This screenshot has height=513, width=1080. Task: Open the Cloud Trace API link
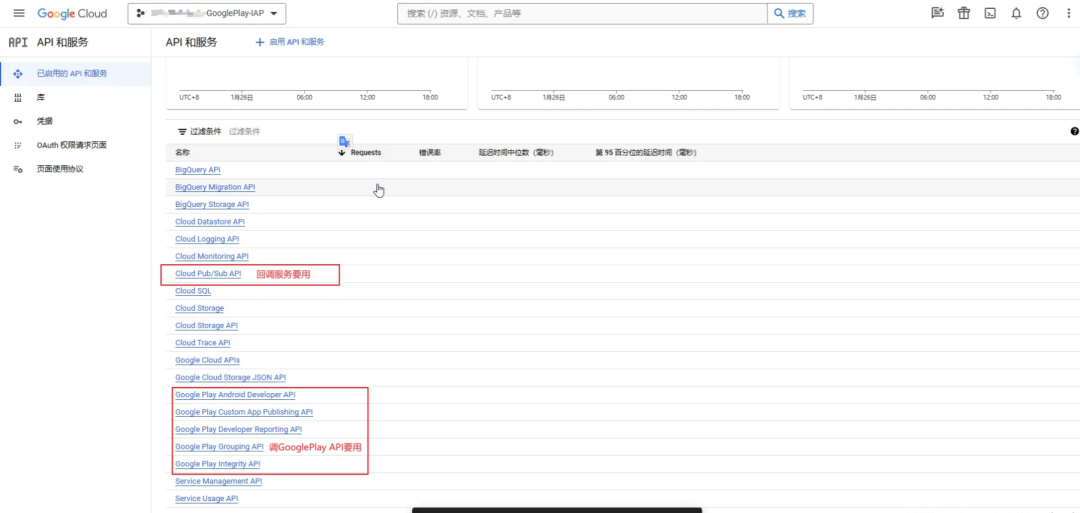coord(203,342)
